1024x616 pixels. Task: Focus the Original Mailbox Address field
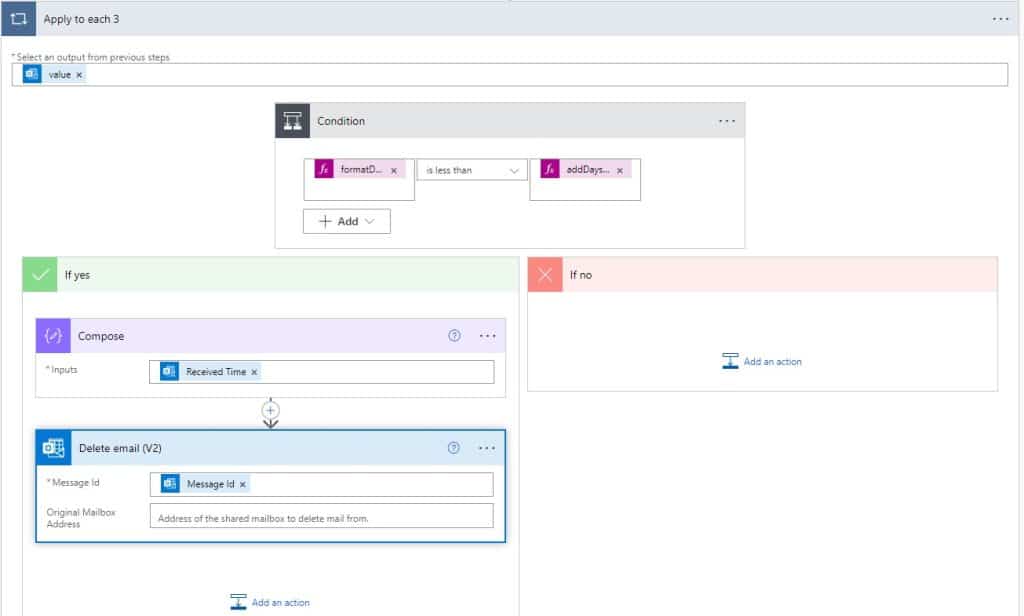[321, 515]
